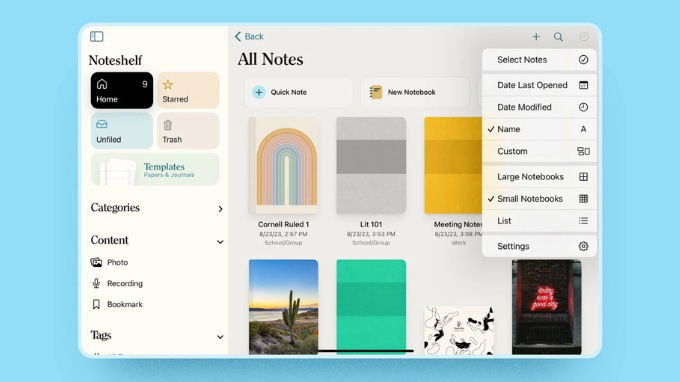
Task: Open the red neon sign notebook cover
Action: 546,307
